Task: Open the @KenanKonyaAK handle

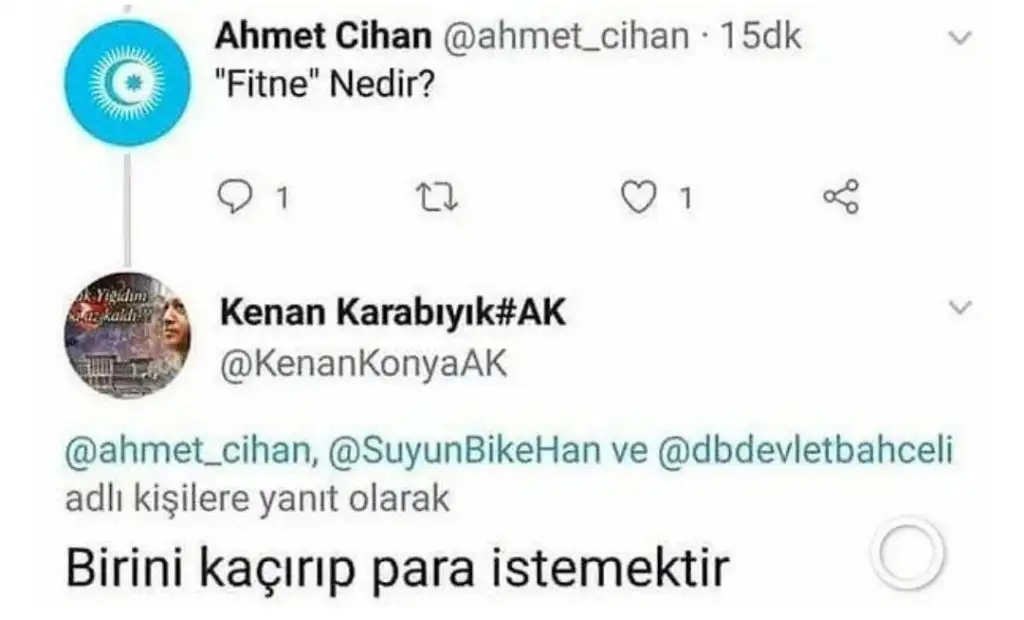Action: (x=363, y=365)
